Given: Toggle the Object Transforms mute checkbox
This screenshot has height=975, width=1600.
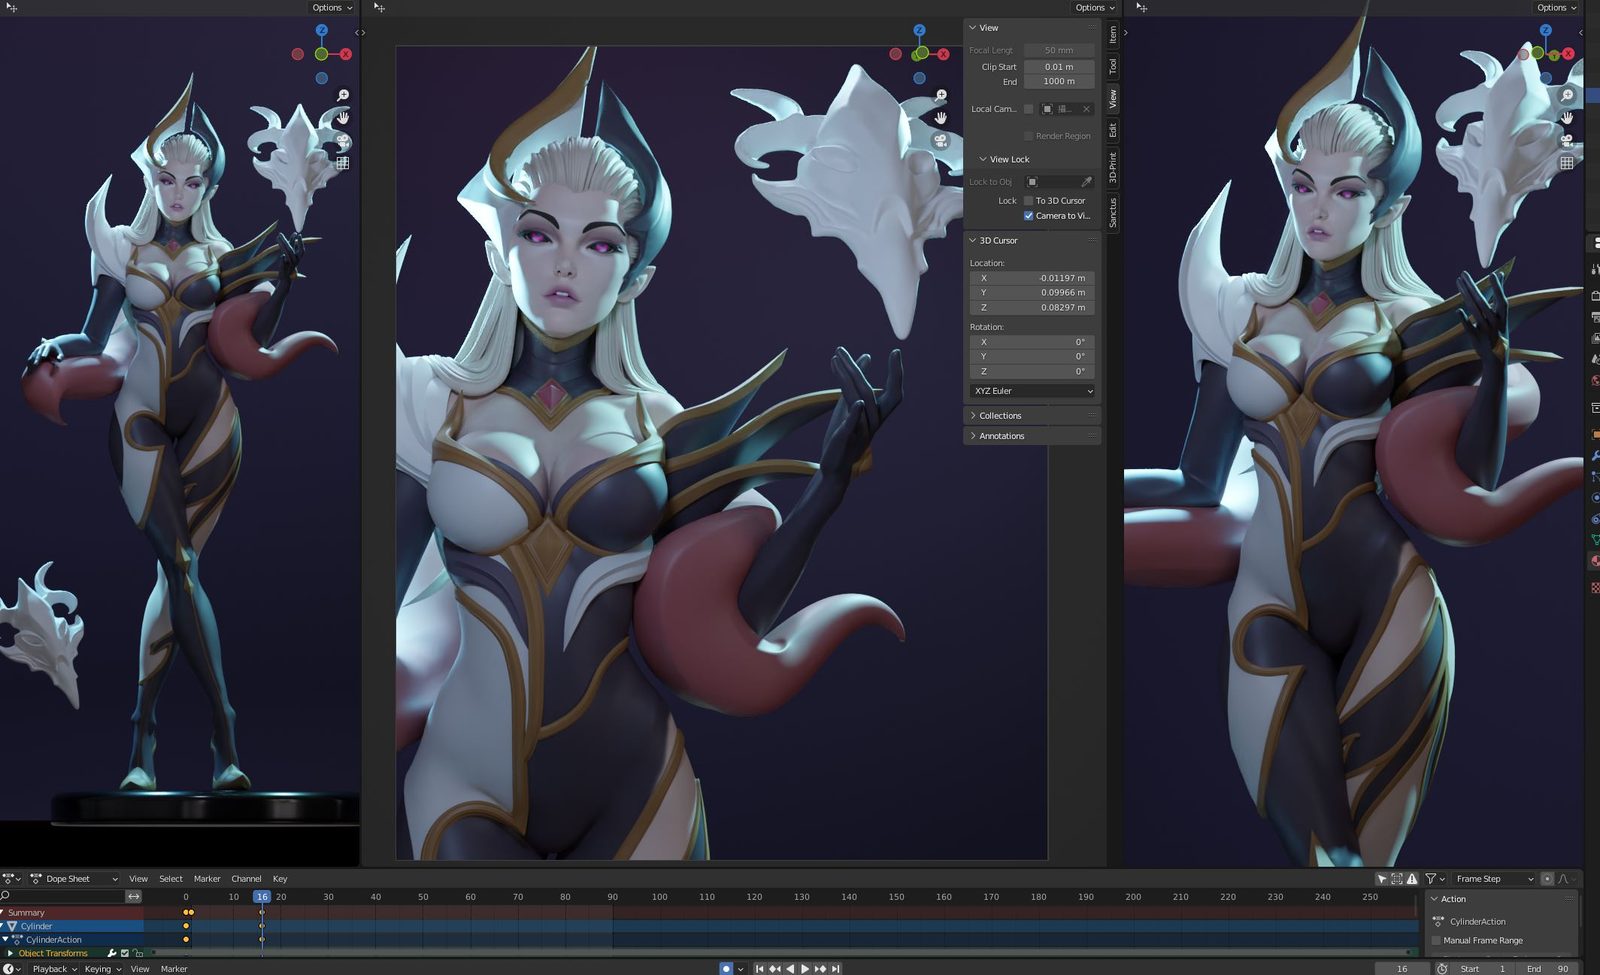Looking at the screenshot, I should 125,953.
